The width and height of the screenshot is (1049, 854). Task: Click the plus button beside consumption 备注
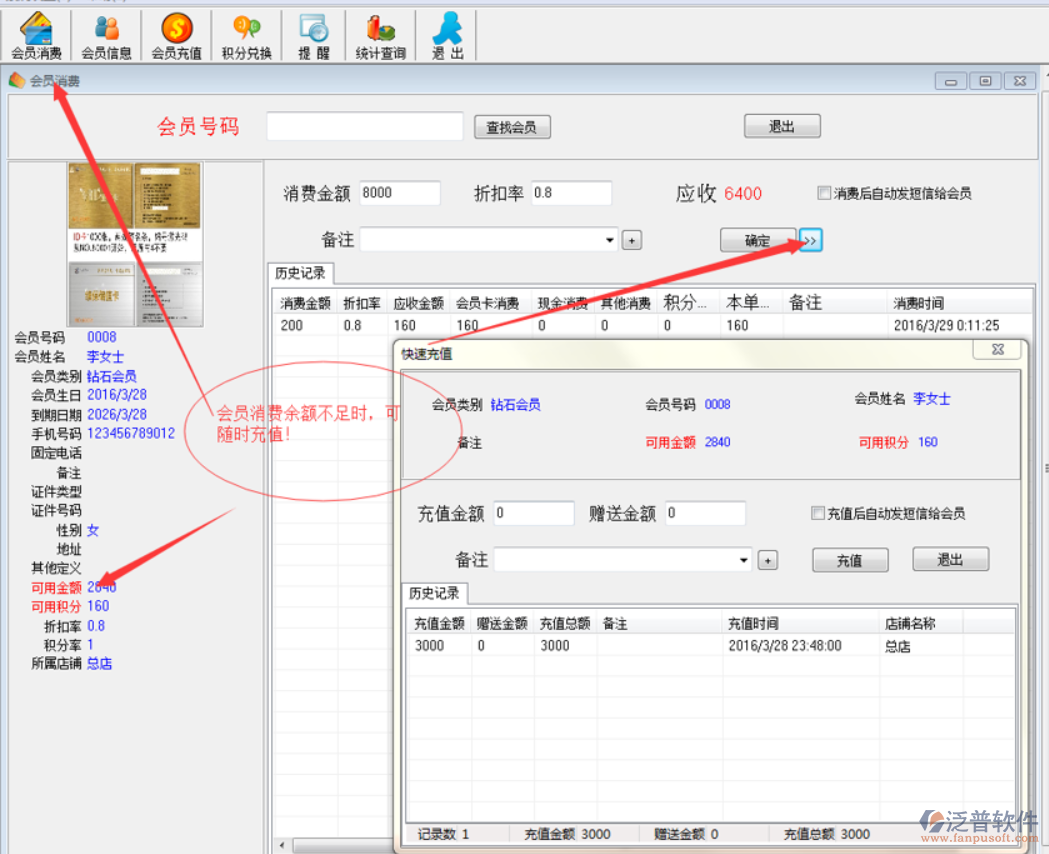pos(632,241)
